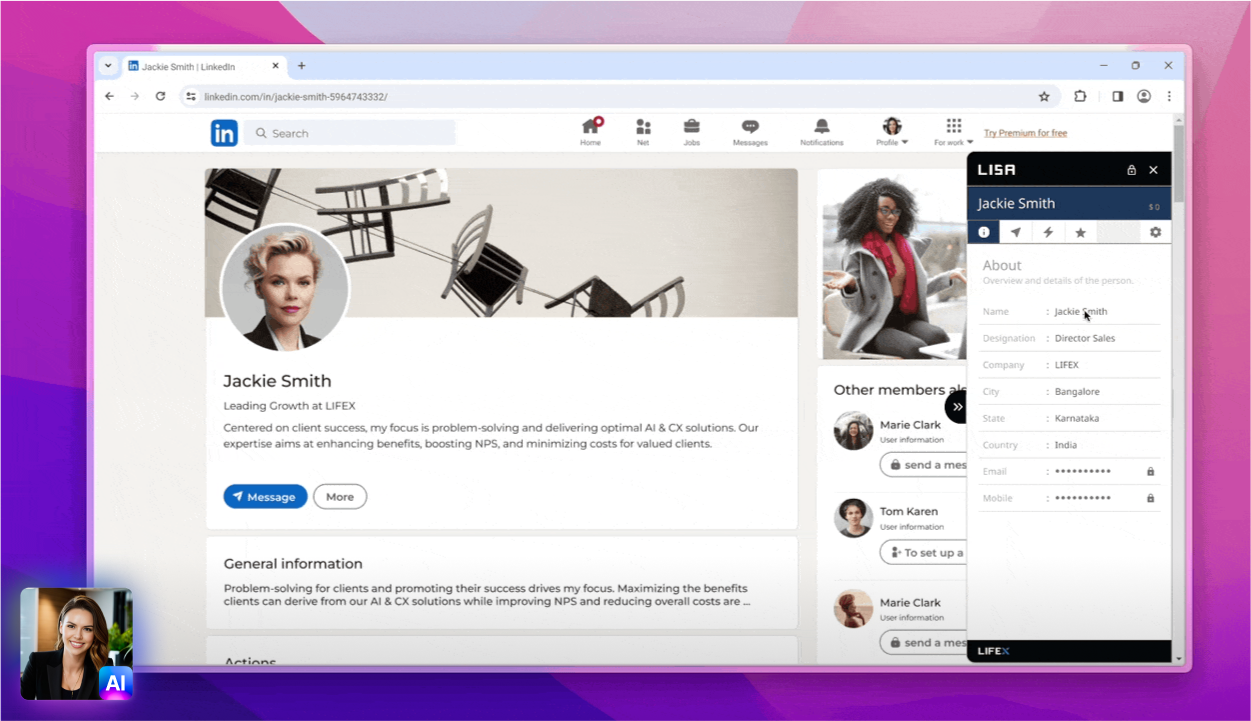Select the lightning bolt tab in LISA
1251x721 pixels.
click(1048, 232)
